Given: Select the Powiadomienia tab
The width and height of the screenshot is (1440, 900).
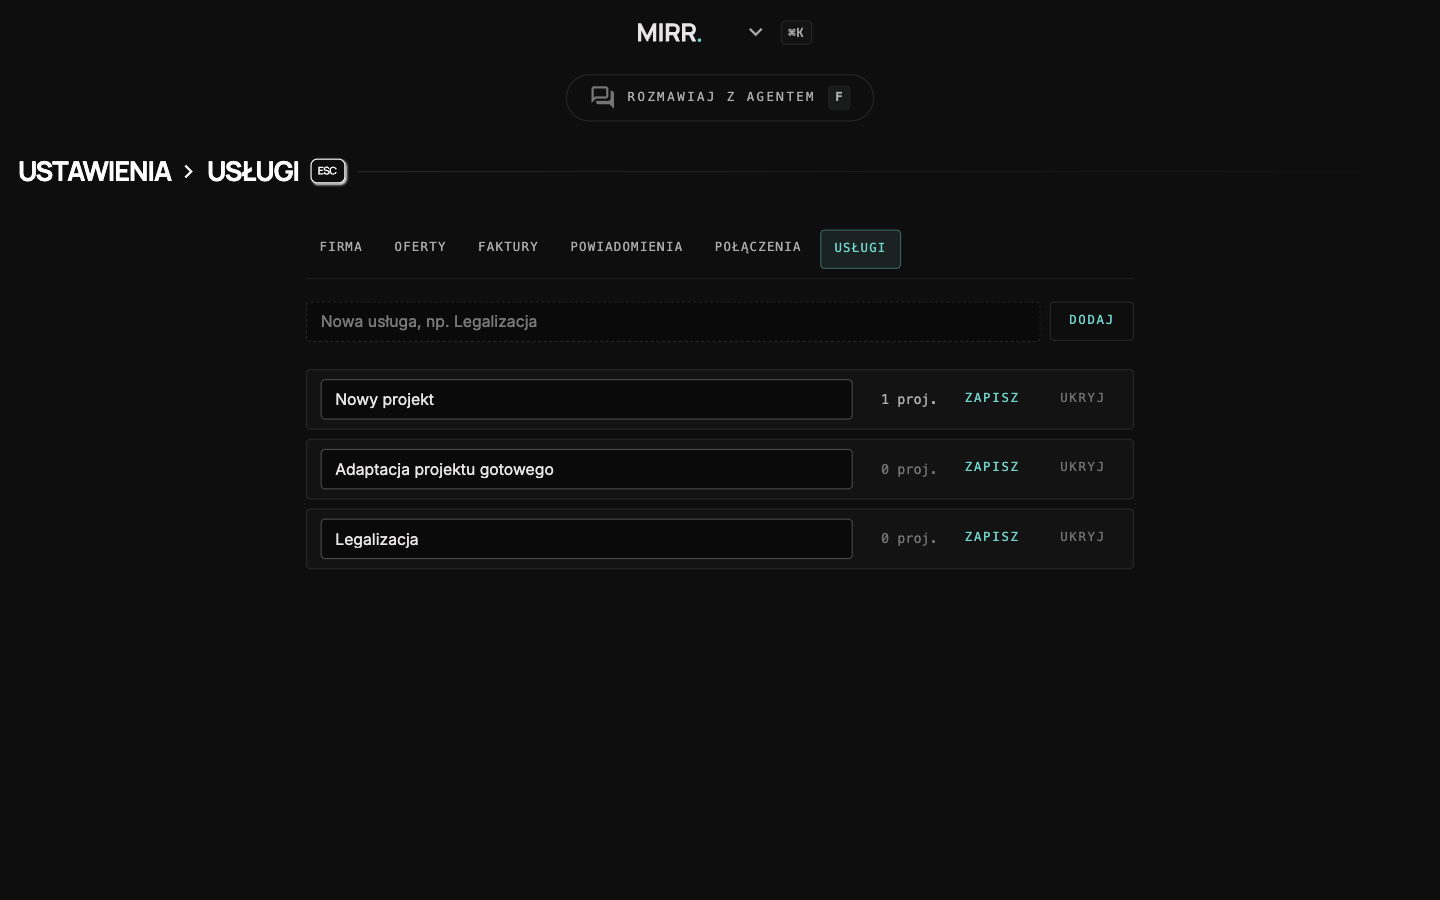Looking at the screenshot, I should pos(627,247).
